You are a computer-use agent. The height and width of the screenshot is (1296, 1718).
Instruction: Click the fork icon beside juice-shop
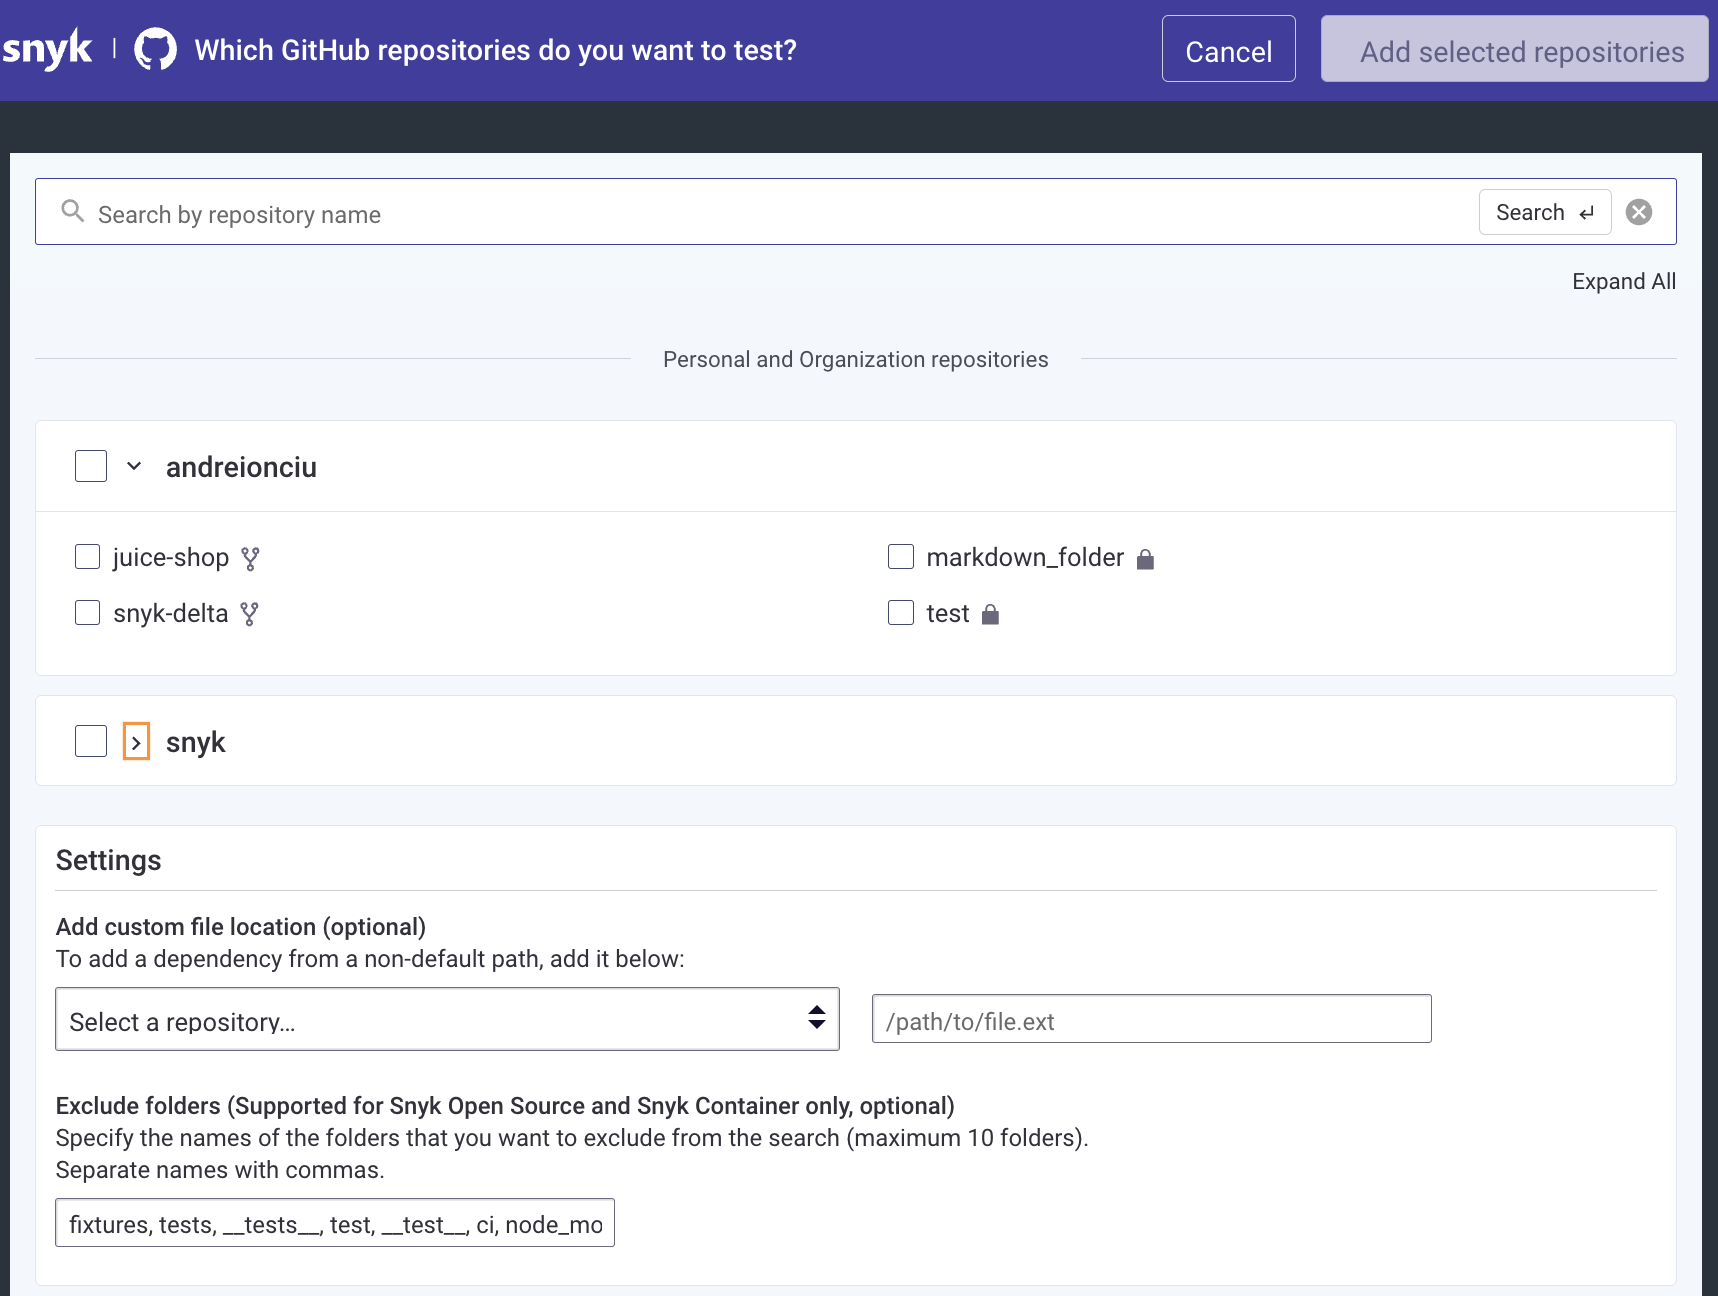tap(250, 558)
